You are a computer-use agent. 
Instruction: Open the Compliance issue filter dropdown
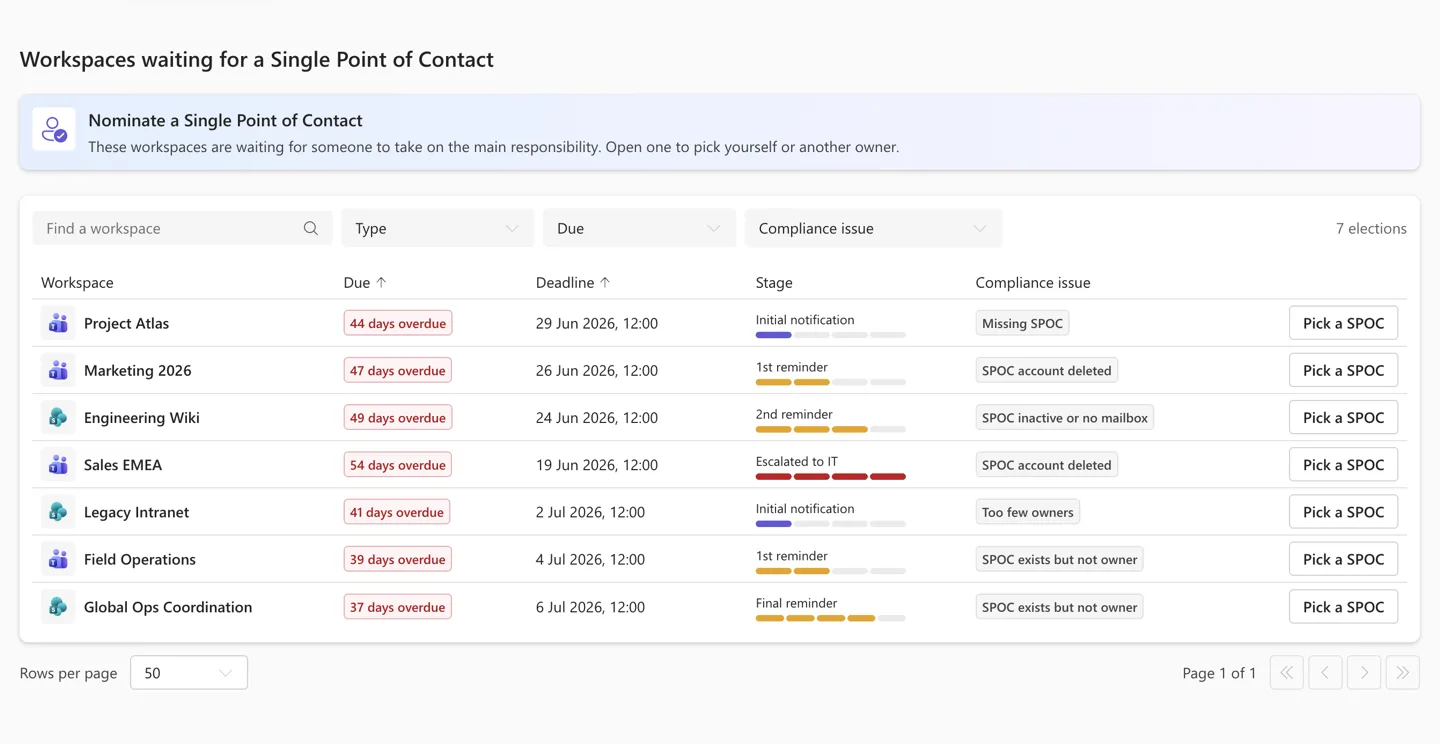coord(873,228)
